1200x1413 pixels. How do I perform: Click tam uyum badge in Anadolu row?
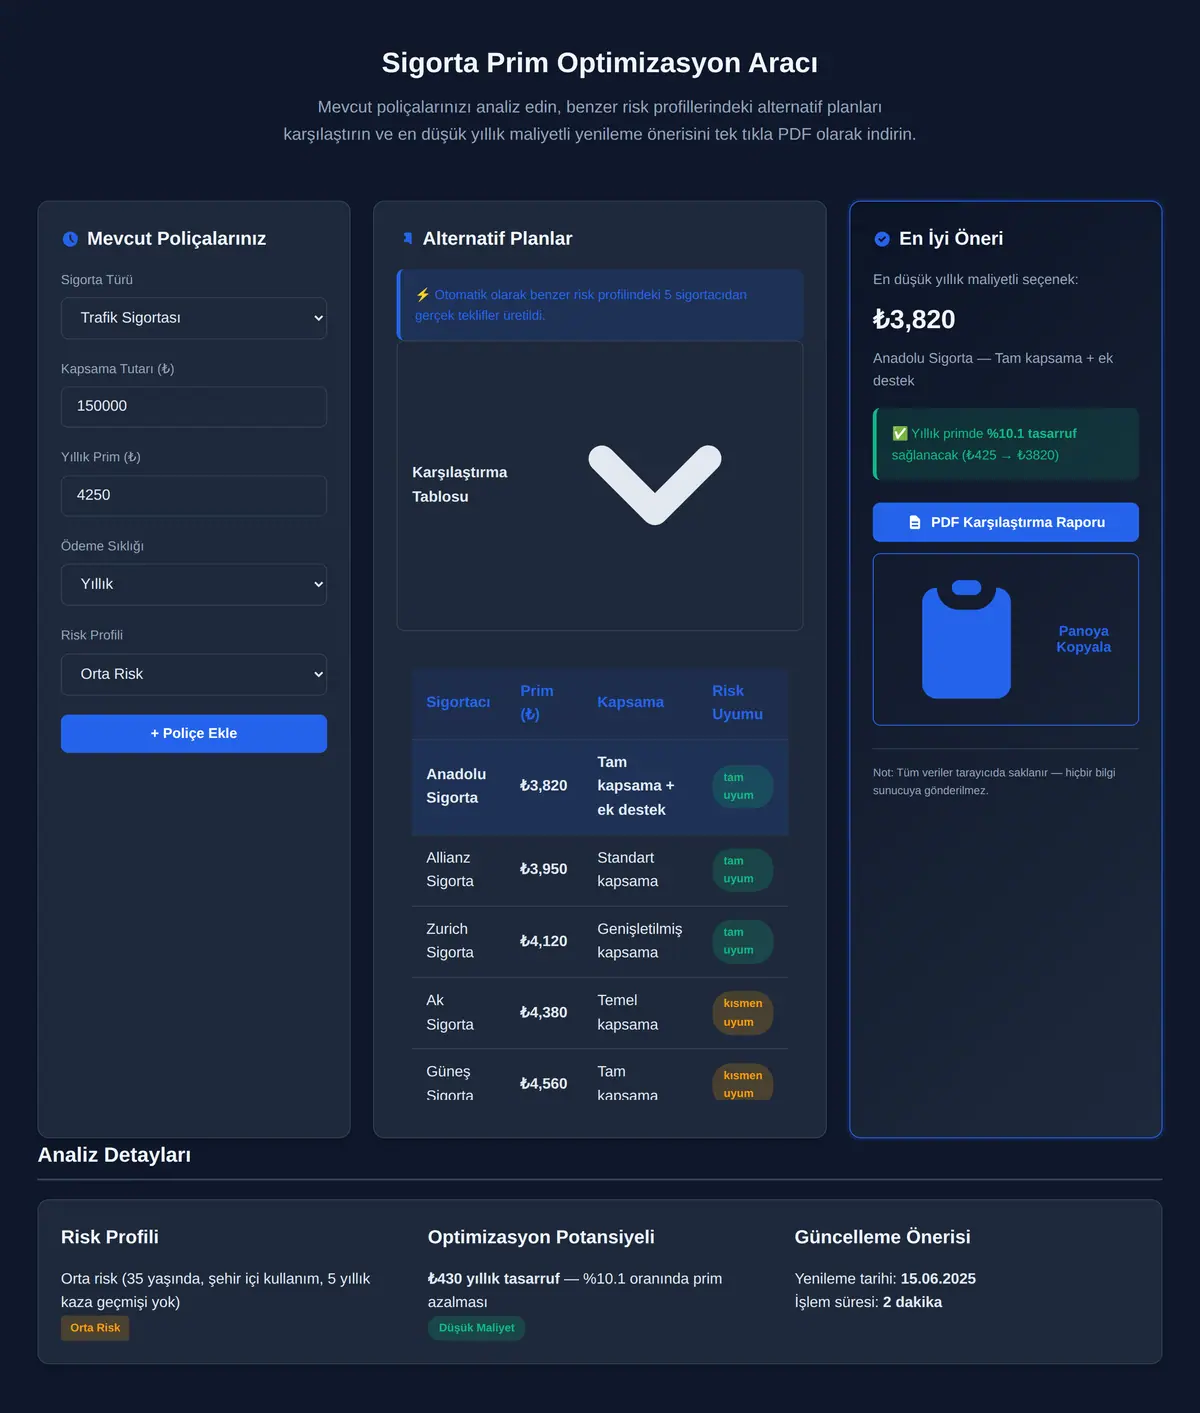[x=742, y=786]
